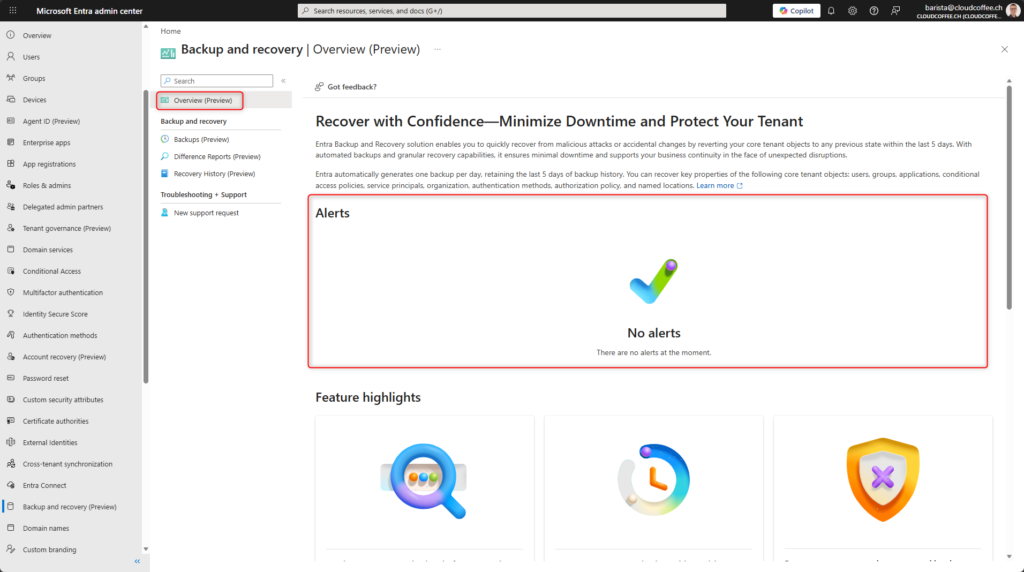The height and width of the screenshot is (572, 1024).
Task: Click the Backups (Preview) clock icon
Action: coord(165,139)
